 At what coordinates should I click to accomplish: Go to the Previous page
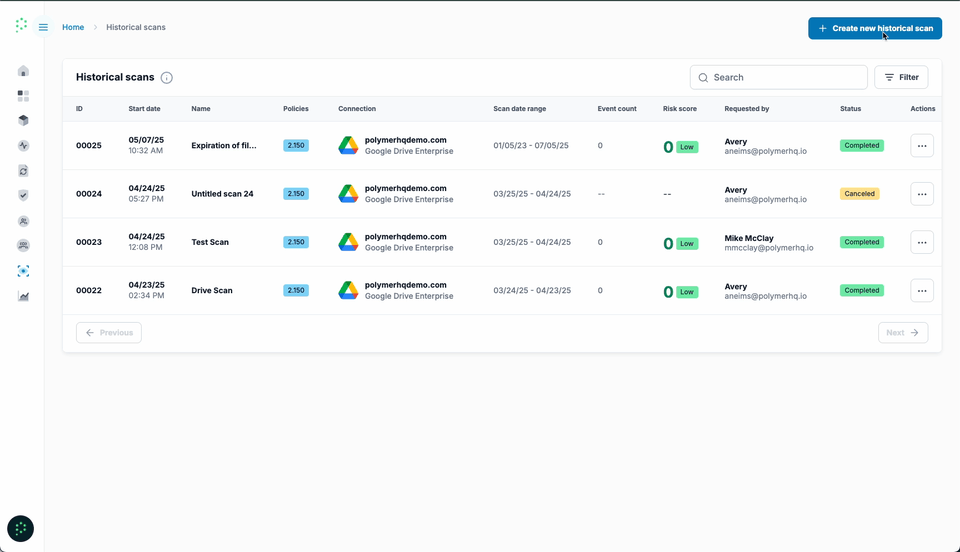tap(109, 333)
